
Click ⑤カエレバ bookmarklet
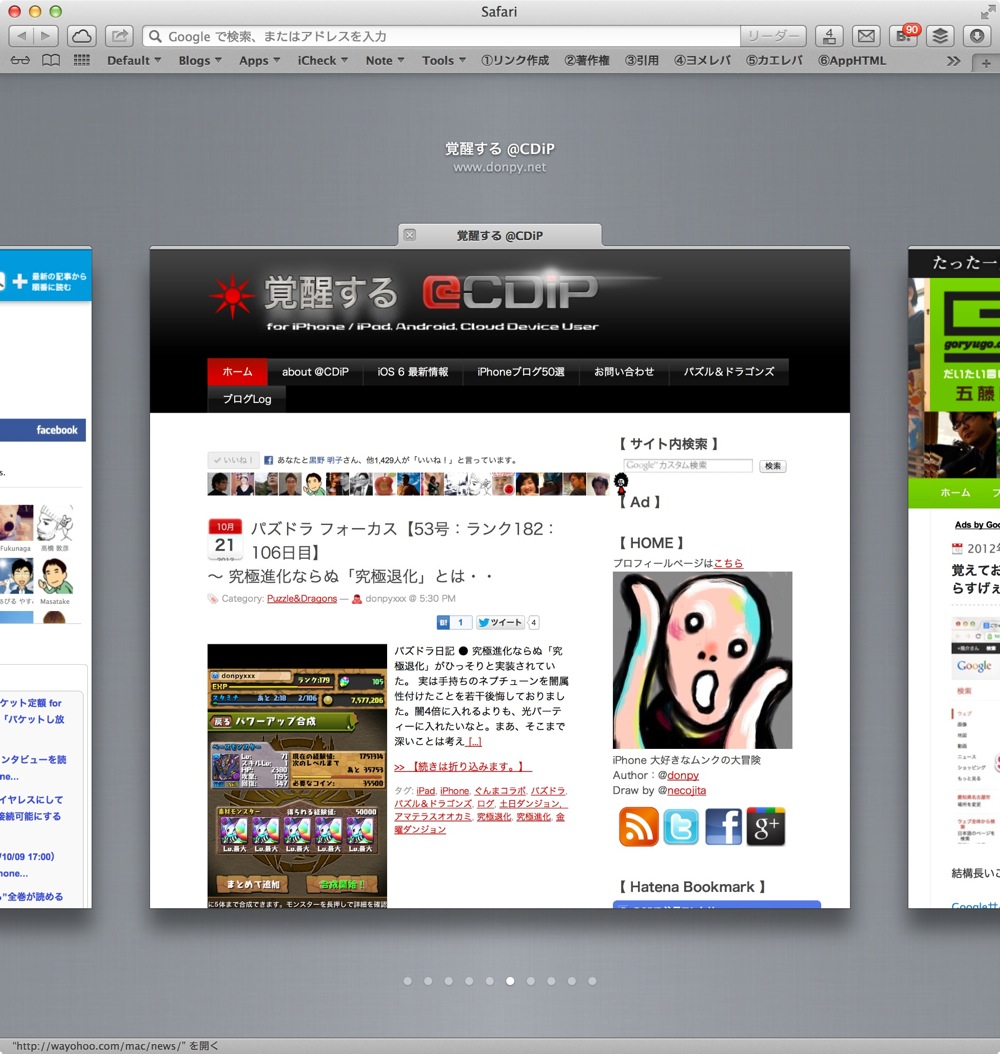[x=774, y=60]
